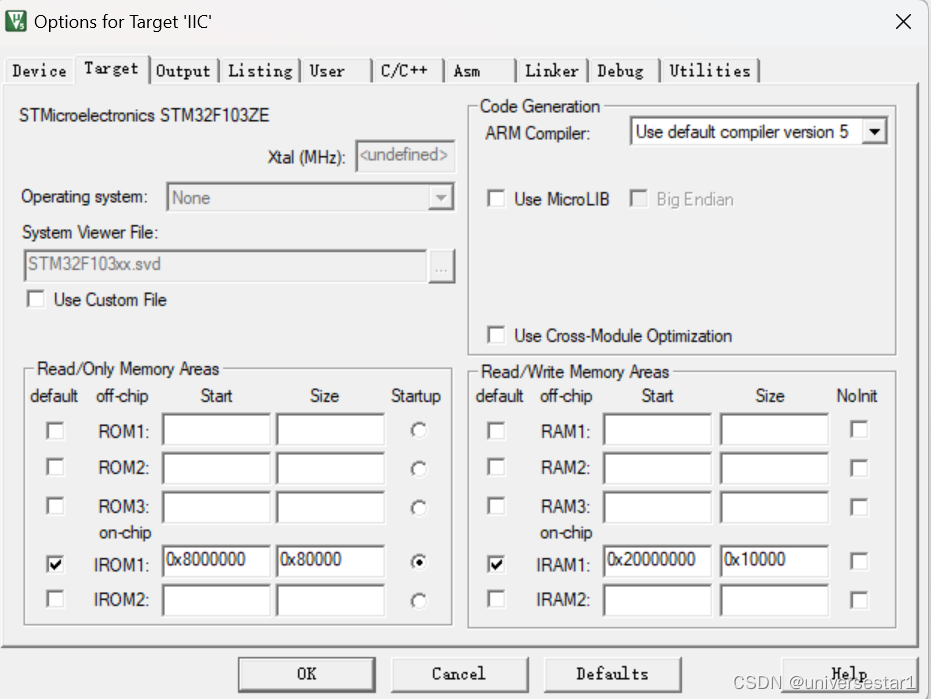This screenshot has height=699, width=931.
Task: Select ROM1 as Startup
Action: tap(419, 431)
